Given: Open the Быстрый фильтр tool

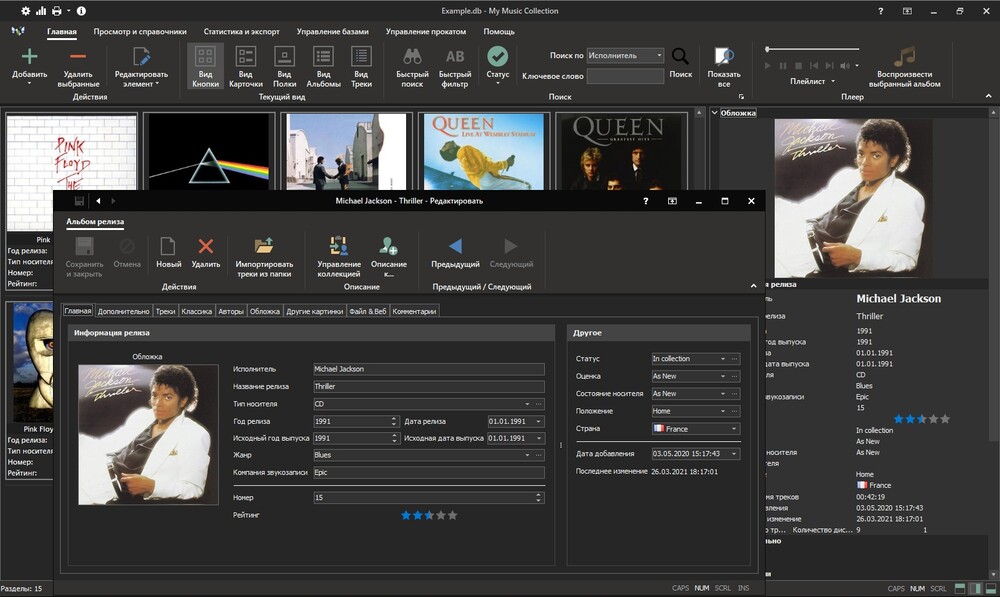Looking at the screenshot, I should [x=455, y=57].
